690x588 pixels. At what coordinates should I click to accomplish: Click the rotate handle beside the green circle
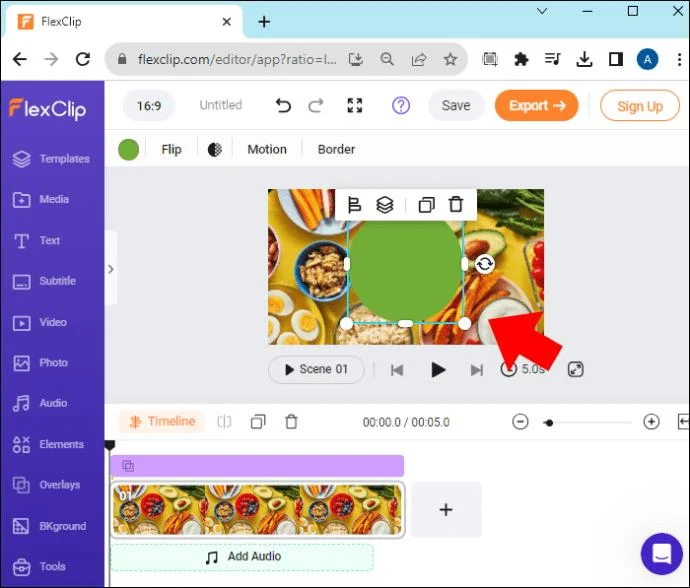click(484, 264)
